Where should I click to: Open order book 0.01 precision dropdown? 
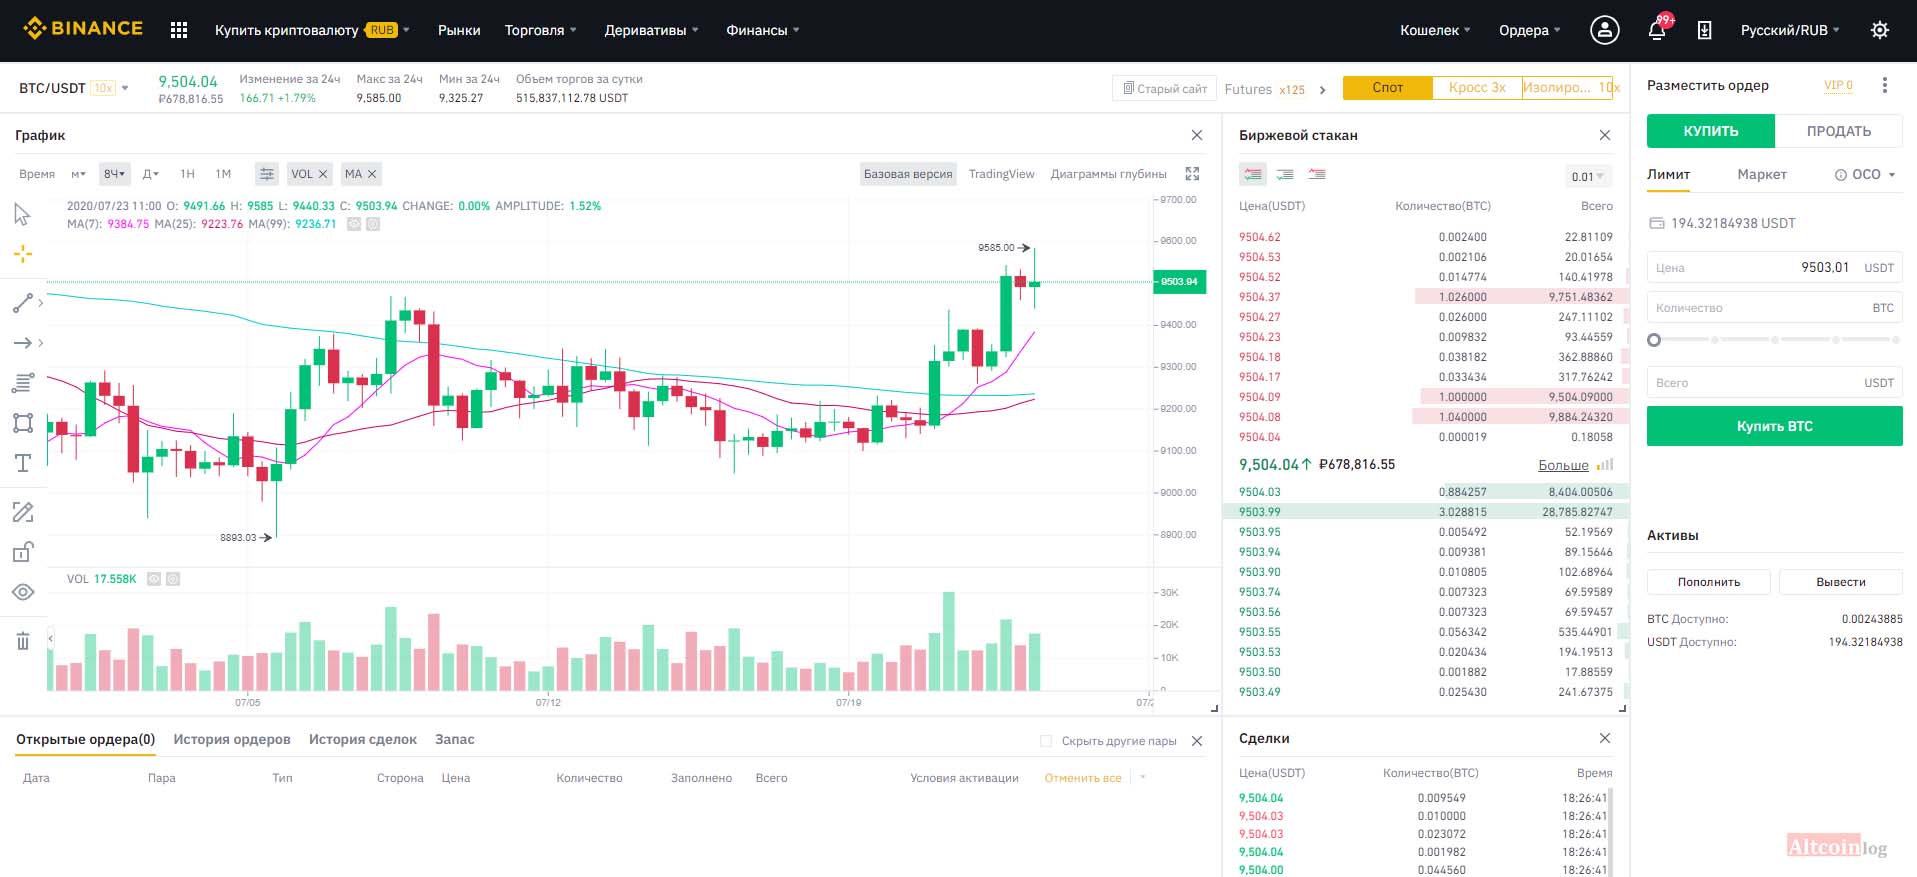coord(1588,177)
